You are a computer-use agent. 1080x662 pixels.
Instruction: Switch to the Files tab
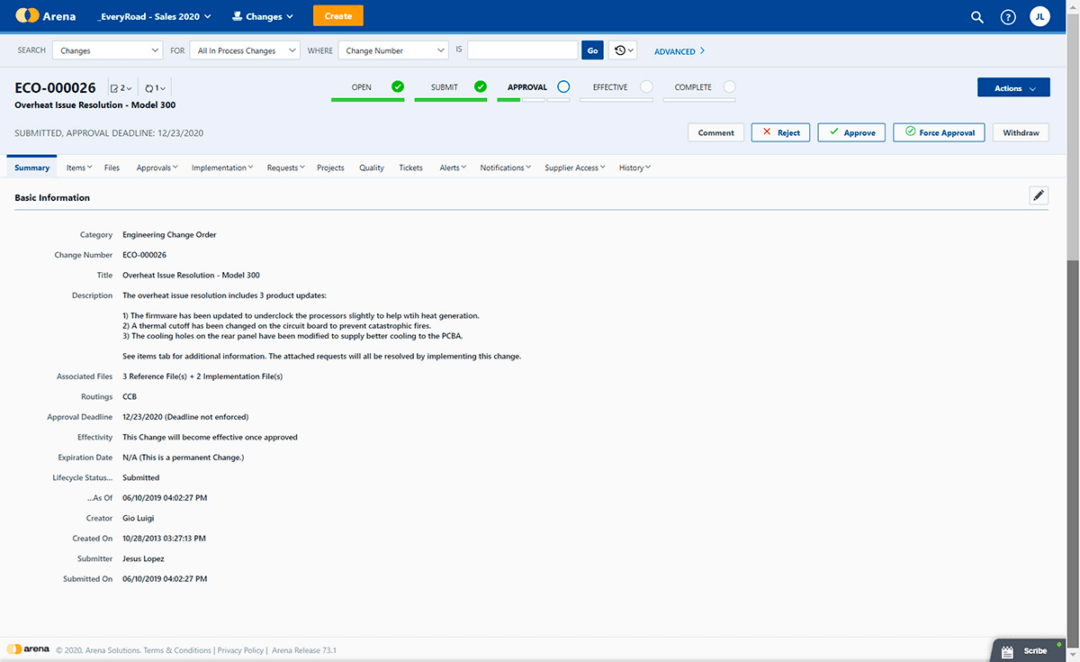click(112, 168)
